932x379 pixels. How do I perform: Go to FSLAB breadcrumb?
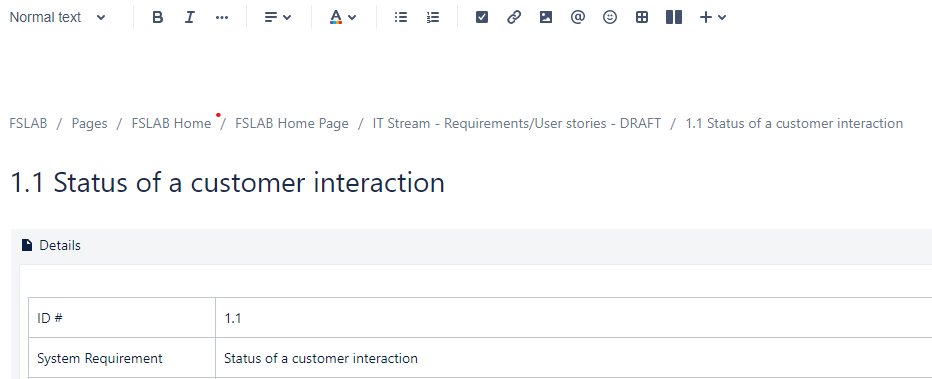click(29, 124)
